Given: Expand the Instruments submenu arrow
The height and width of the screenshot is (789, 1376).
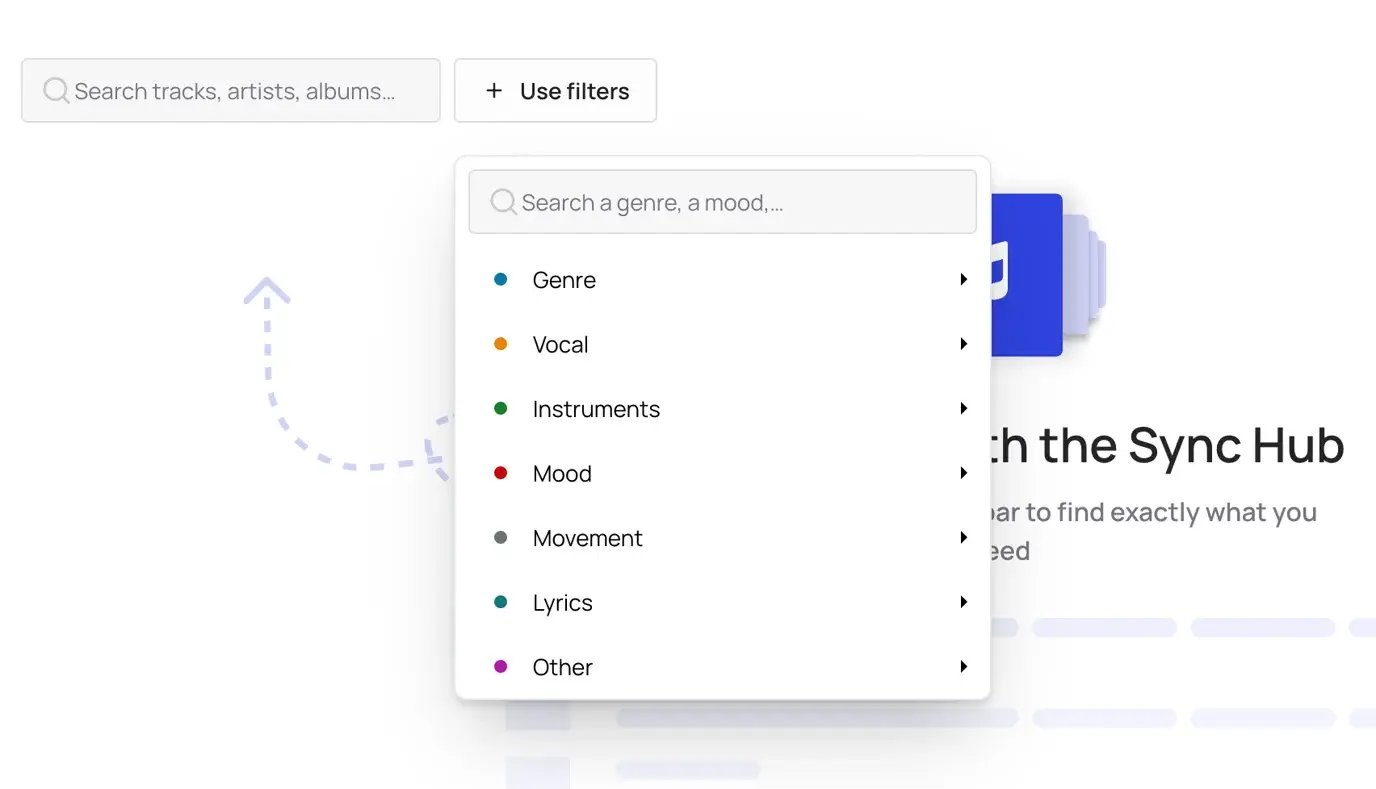Looking at the screenshot, I should tap(963, 409).
